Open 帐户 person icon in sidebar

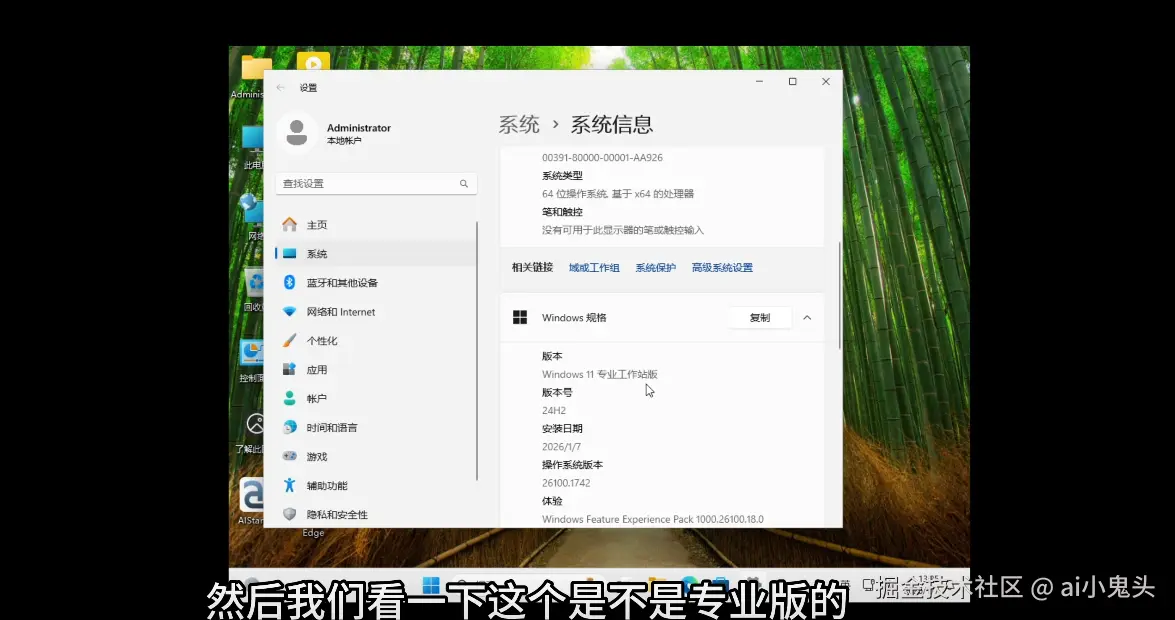coord(289,398)
